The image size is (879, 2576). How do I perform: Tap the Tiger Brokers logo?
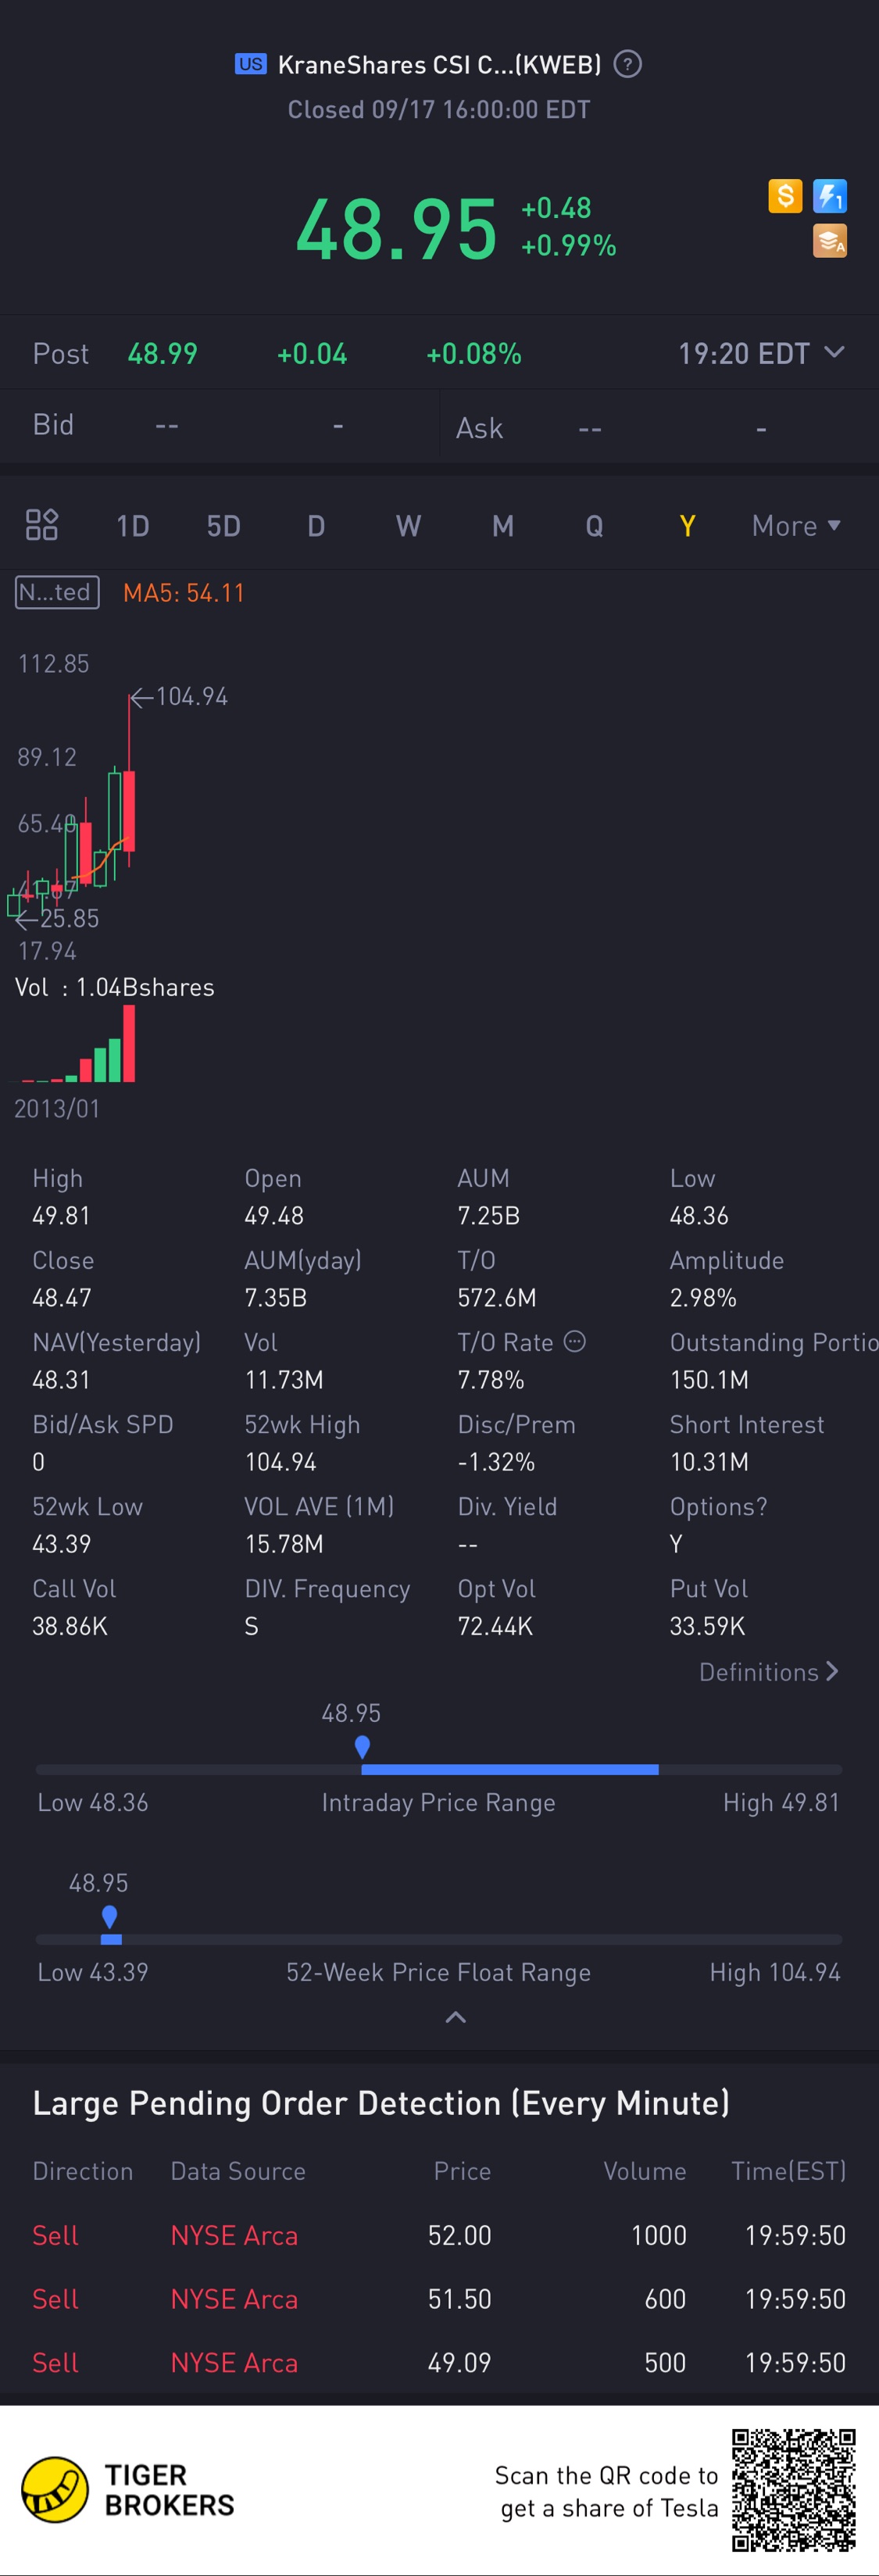56,2489
